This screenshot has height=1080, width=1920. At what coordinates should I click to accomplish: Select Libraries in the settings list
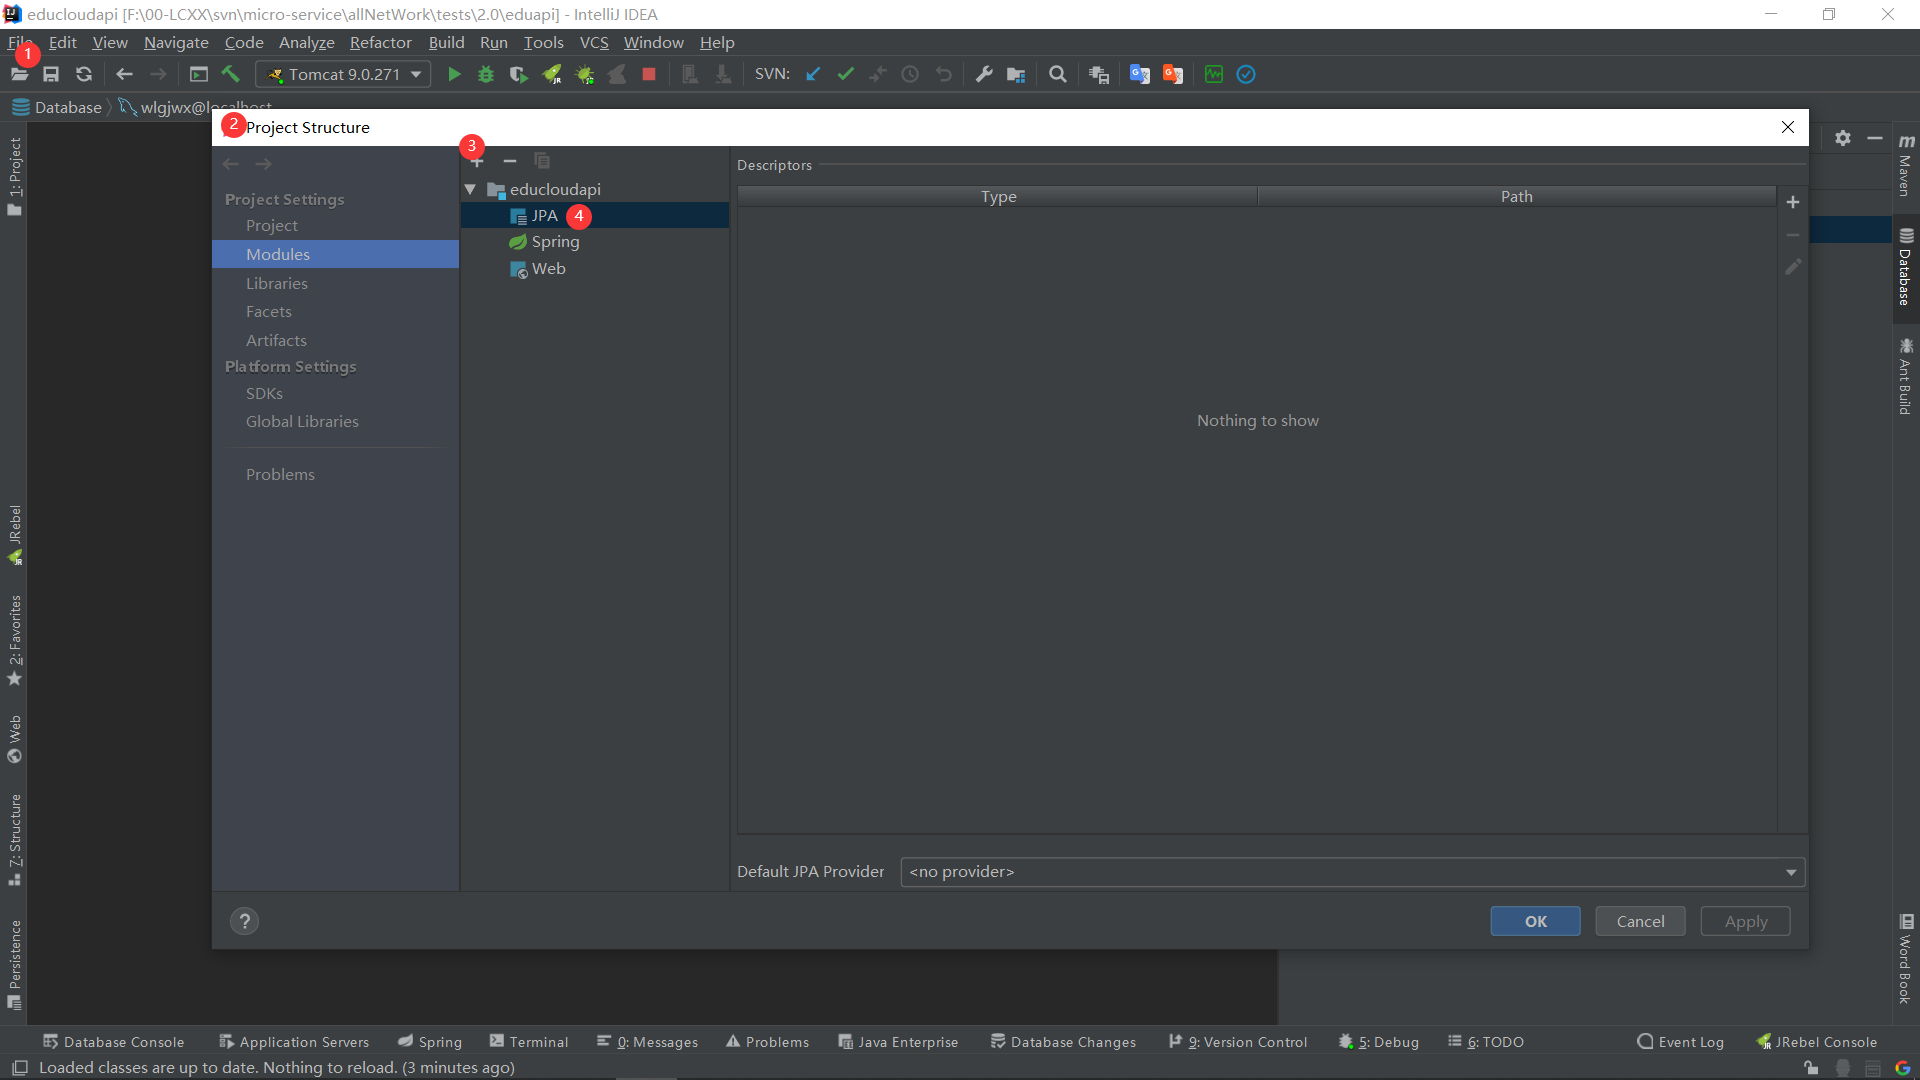pos(276,283)
